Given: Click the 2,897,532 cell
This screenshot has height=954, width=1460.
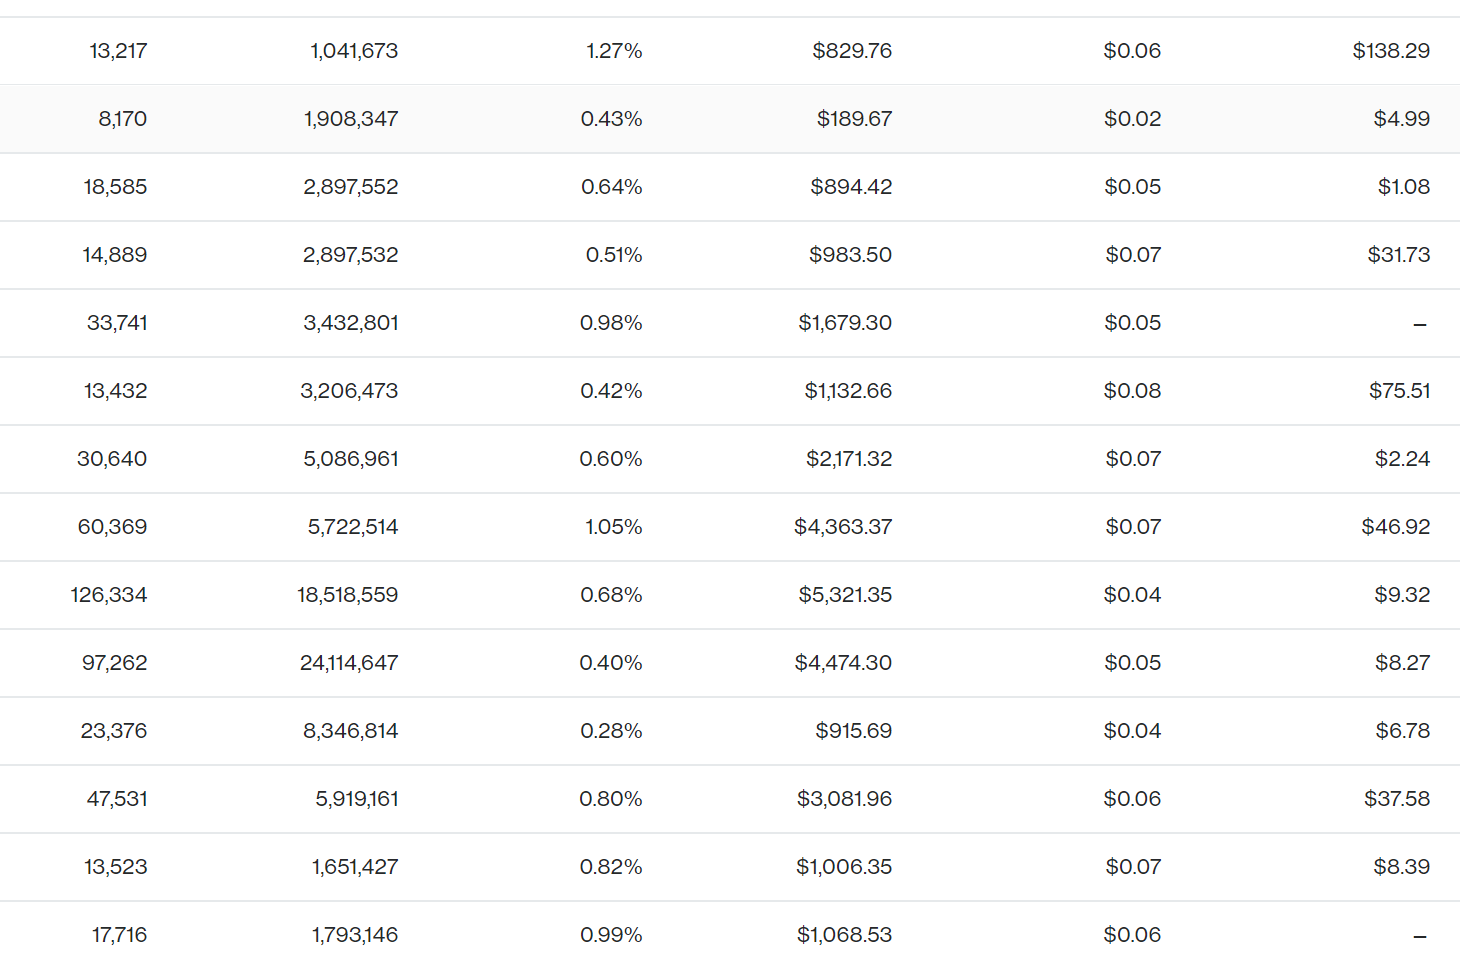Looking at the screenshot, I should pos(350,255).
